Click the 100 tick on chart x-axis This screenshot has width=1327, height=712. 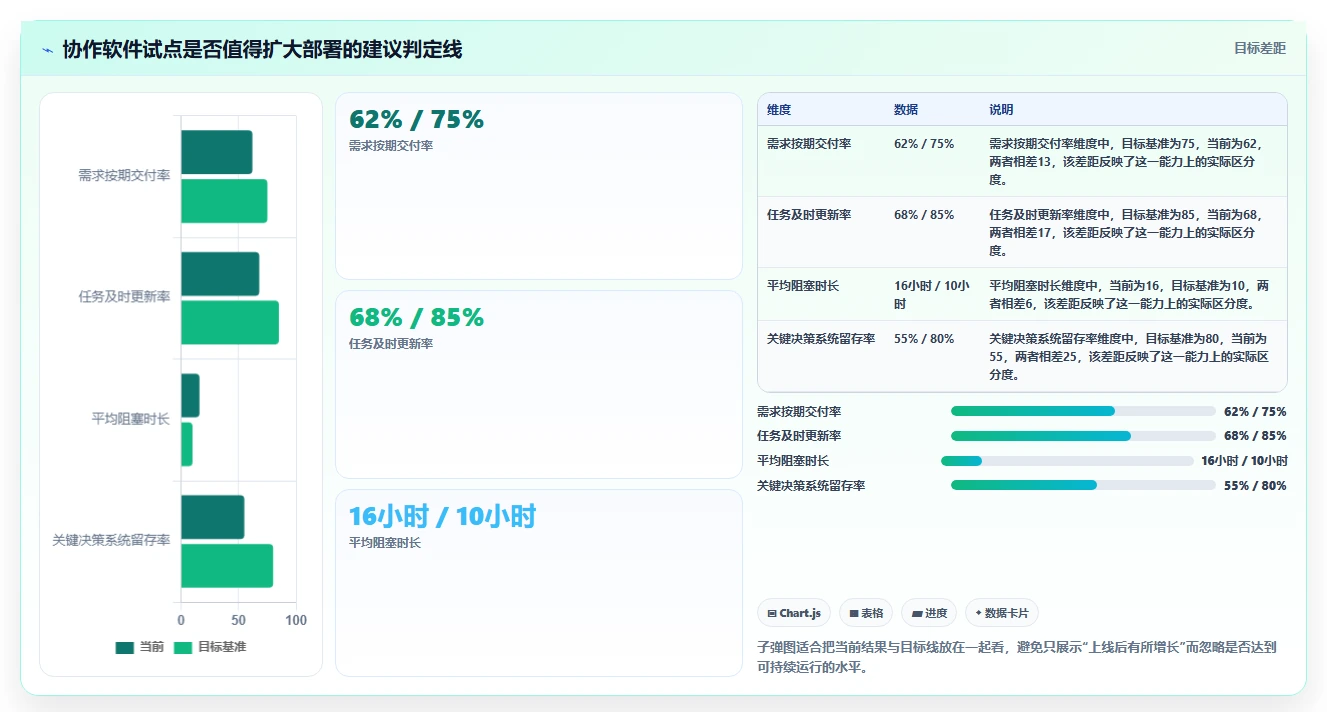pyautogui.click(x=296, y=621)
